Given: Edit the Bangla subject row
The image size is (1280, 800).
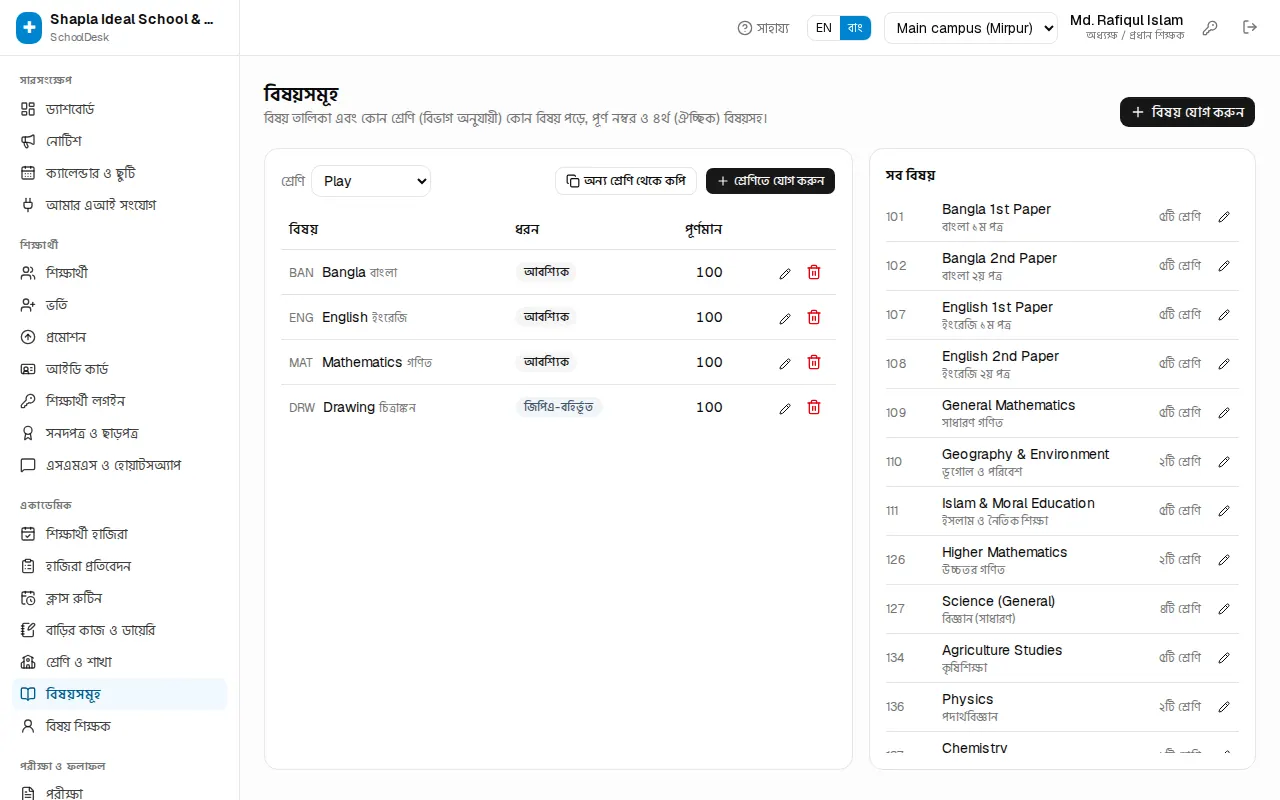Looking at the screenshot, I should click(785, 273).
